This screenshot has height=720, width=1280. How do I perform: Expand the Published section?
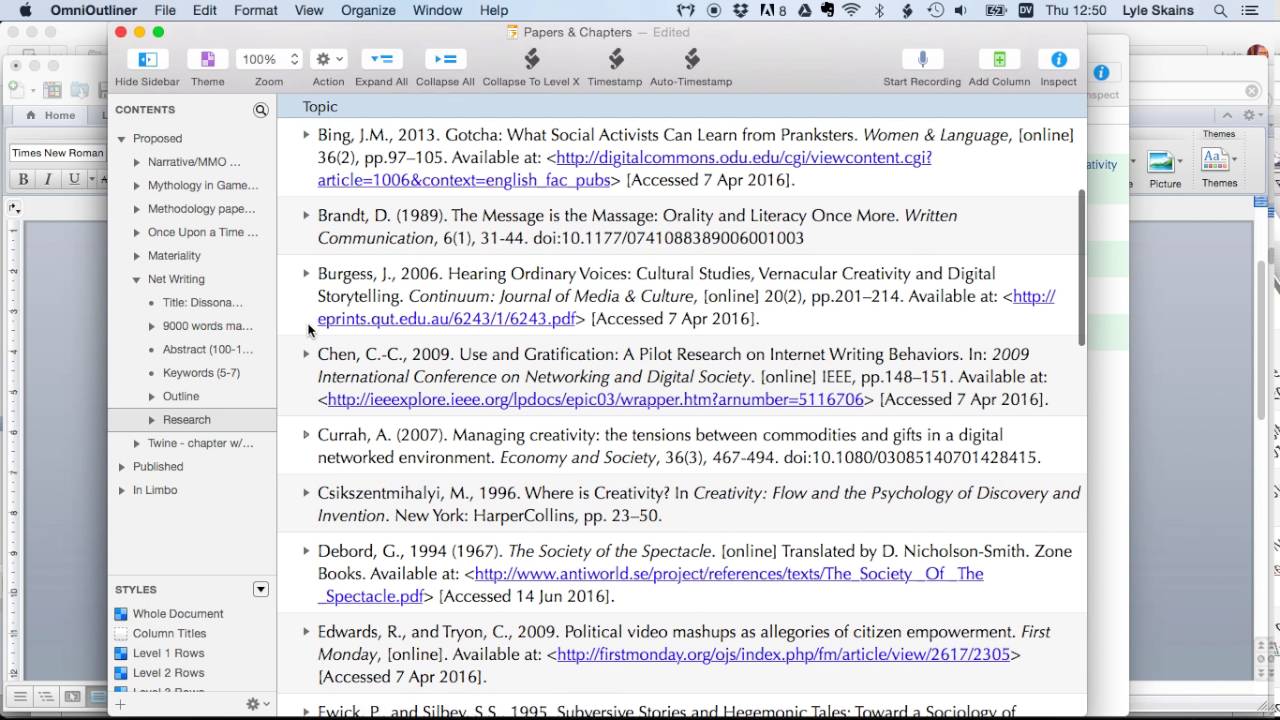[122, 467]
